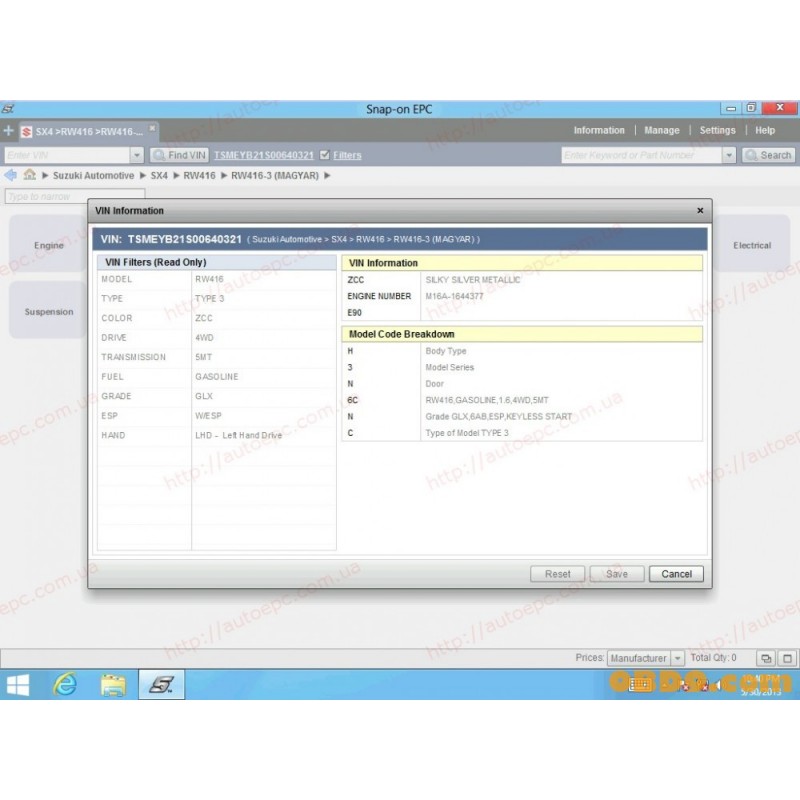Open File Explorer from the taskbar
This screenshot has width=800, height=800.
(112, 684)
